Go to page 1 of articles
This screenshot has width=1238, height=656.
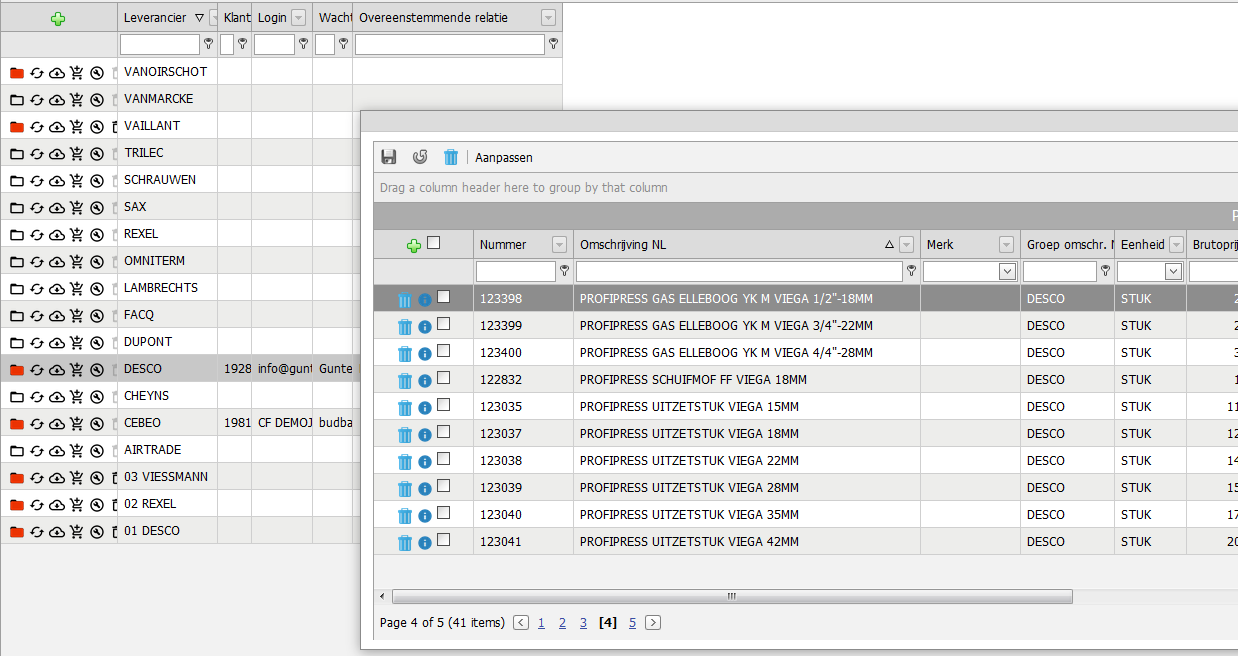click(x=541, y=623)
